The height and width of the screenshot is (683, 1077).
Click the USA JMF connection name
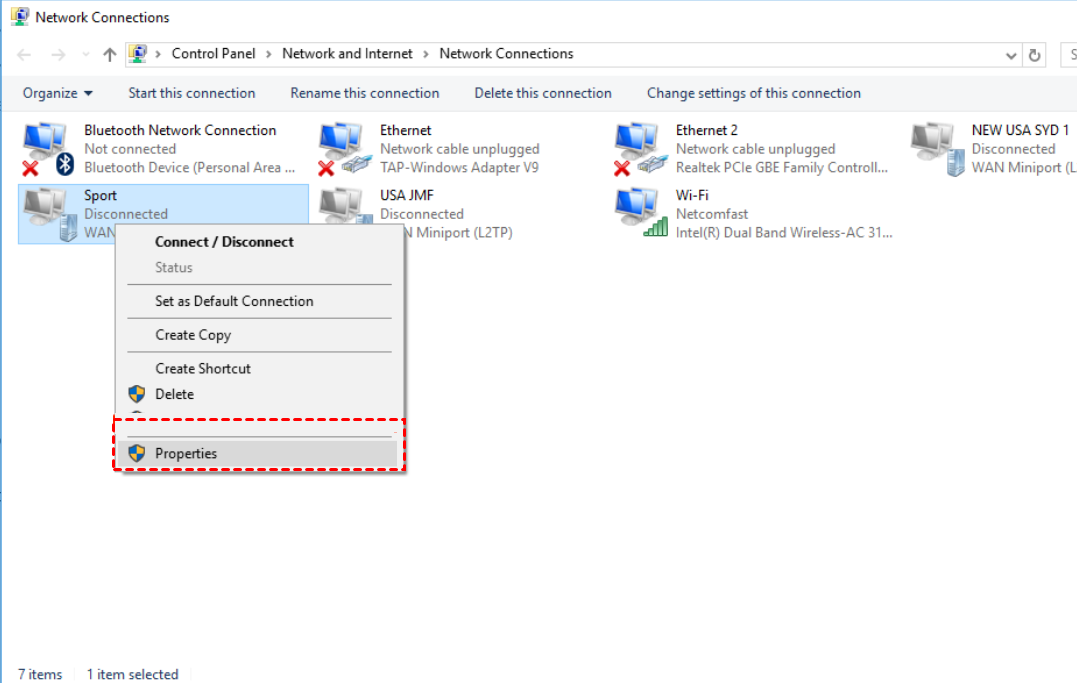tap(407, 195)
